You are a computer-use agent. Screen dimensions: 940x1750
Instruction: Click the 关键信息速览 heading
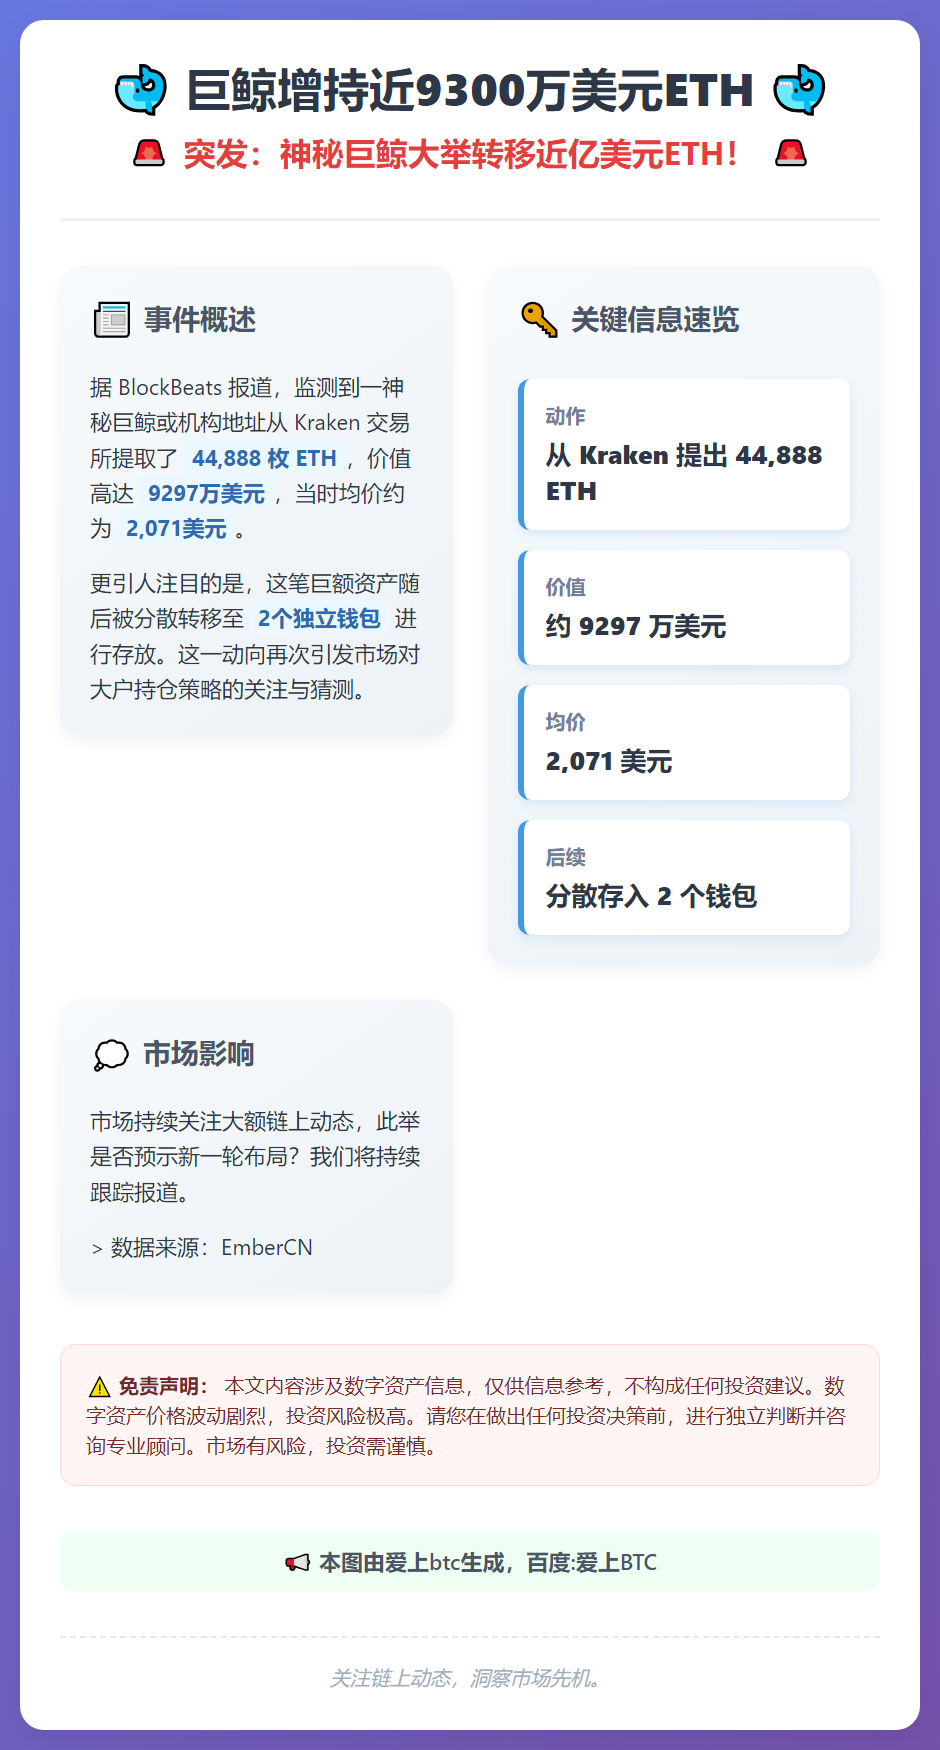(655, 320)
